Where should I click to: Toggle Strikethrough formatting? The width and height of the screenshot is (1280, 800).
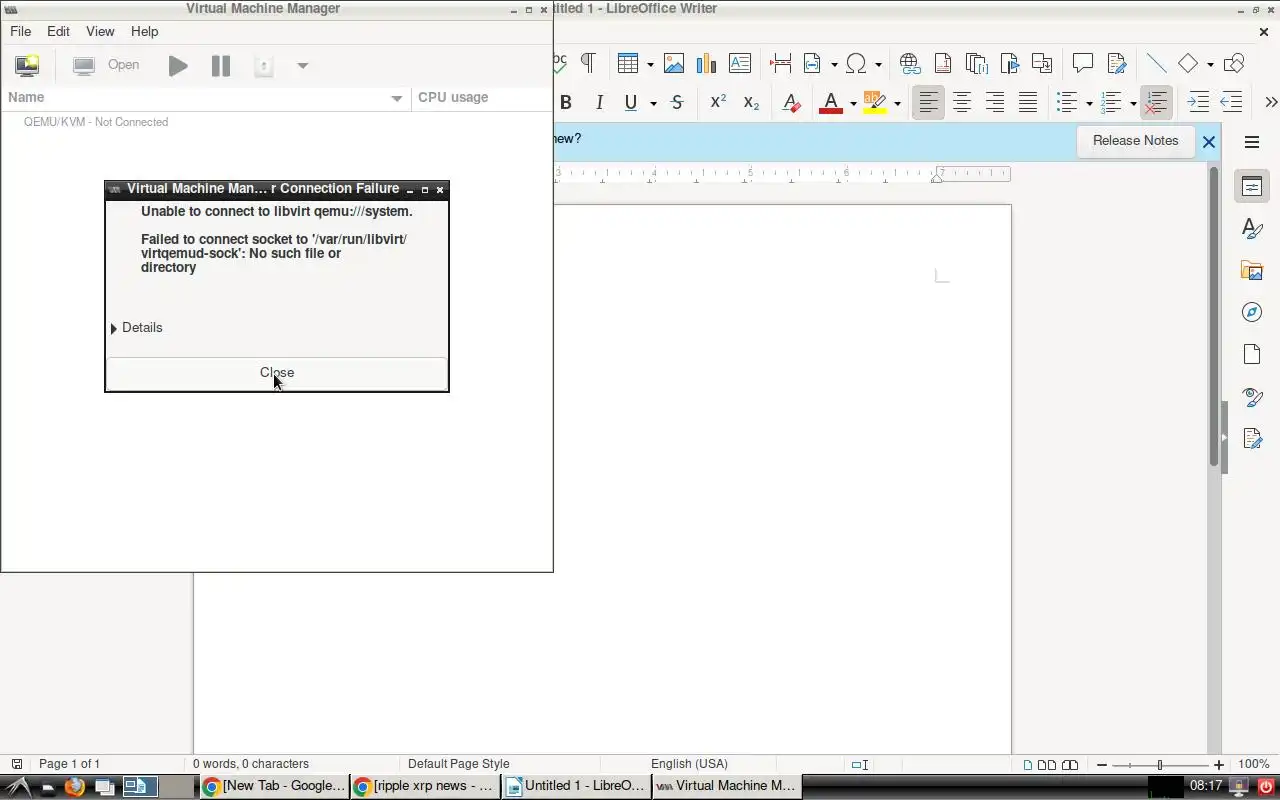677,102
